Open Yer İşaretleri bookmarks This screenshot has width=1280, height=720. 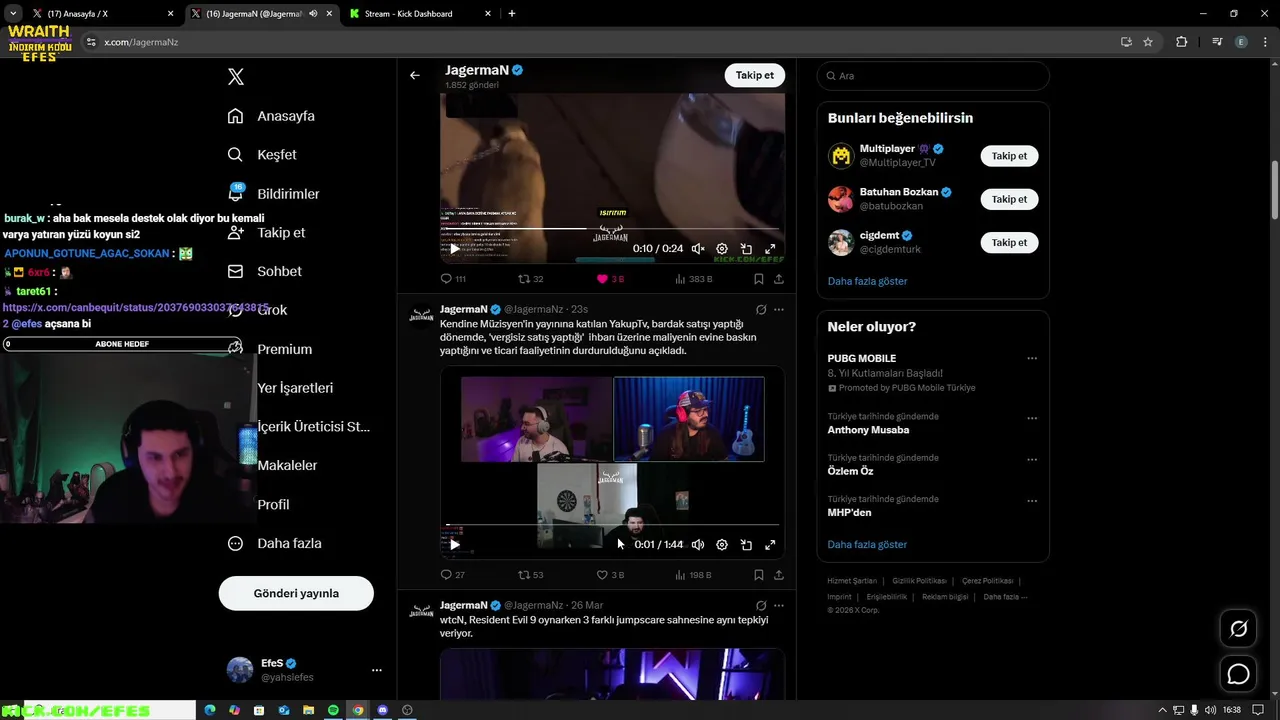click(295, 388)
